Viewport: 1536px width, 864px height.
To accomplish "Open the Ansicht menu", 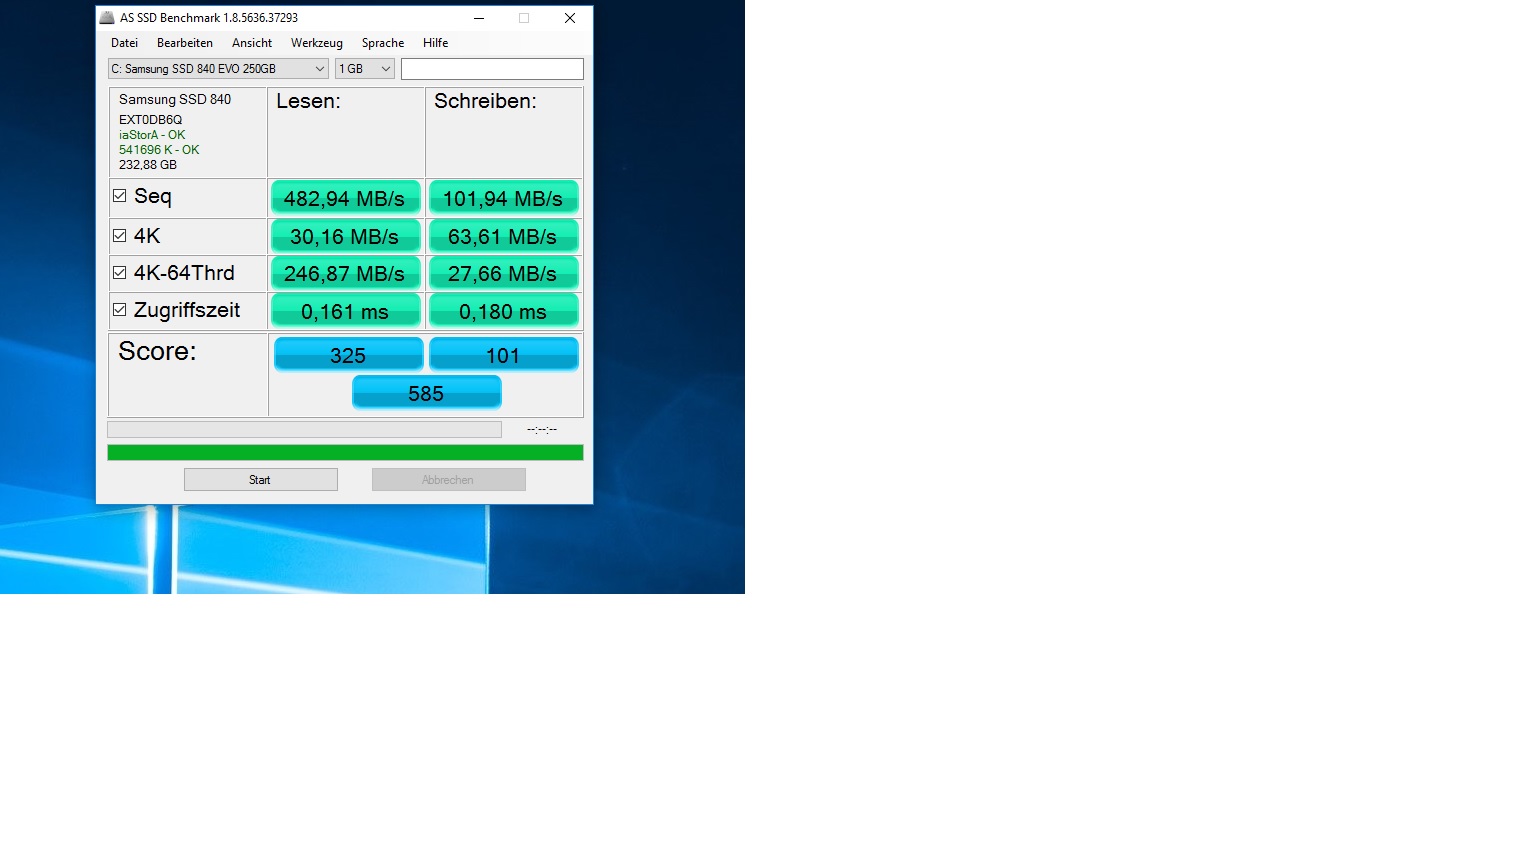I will click(x=252, y=43).
